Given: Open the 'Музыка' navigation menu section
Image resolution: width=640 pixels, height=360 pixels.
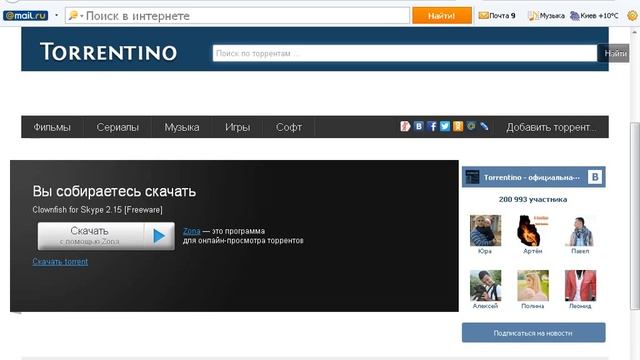Looking at the screenshot, I should click(182, 127).
